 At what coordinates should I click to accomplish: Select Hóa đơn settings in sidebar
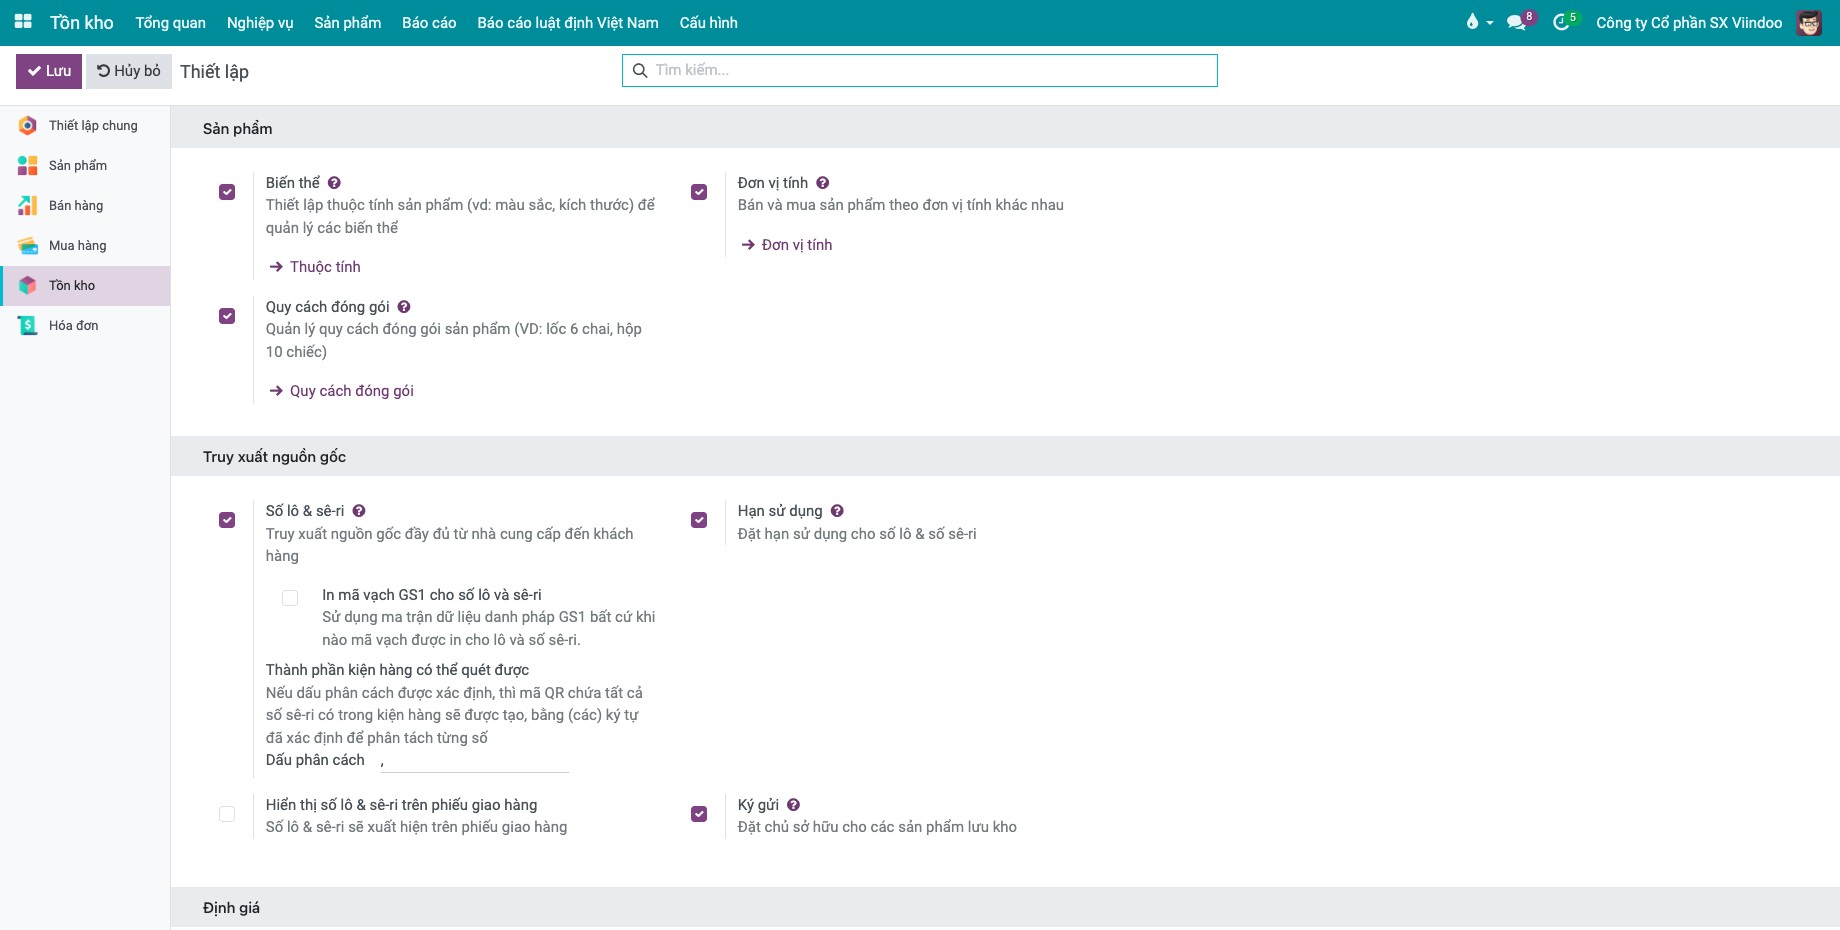click(x=85, y=326)
